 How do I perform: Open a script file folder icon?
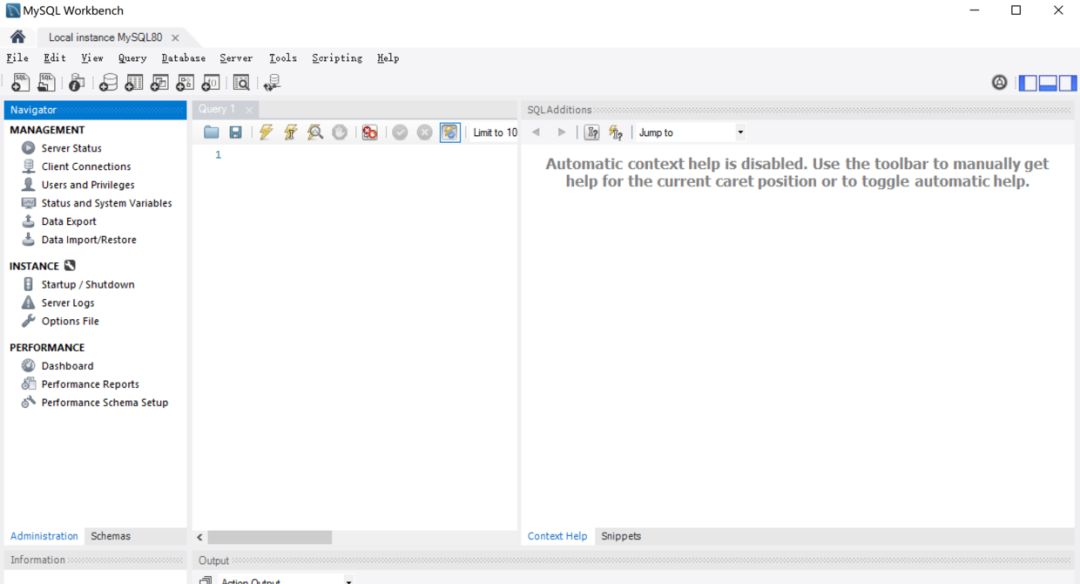pos(211,132)
